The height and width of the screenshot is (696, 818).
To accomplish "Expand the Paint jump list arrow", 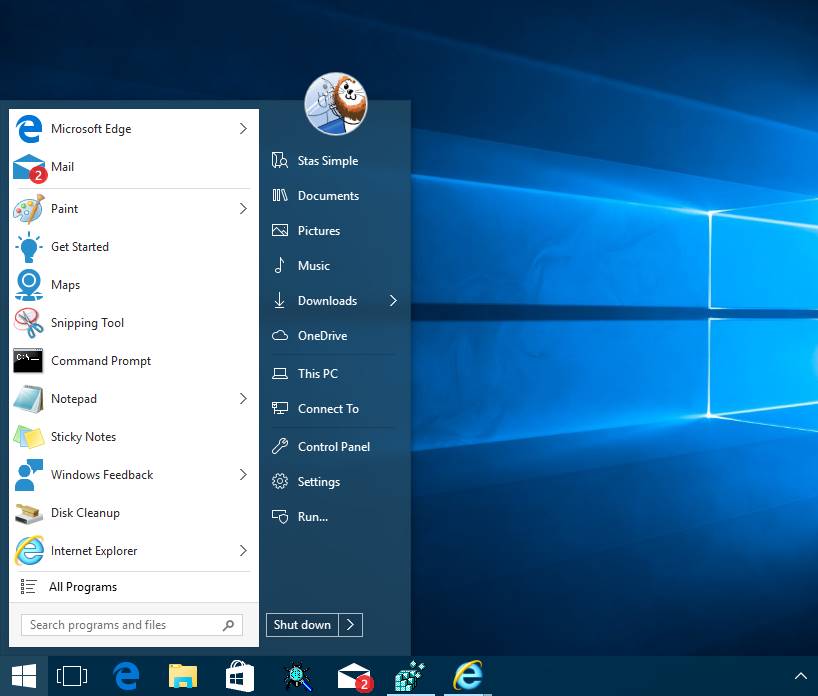I will (x=243, y=209).
